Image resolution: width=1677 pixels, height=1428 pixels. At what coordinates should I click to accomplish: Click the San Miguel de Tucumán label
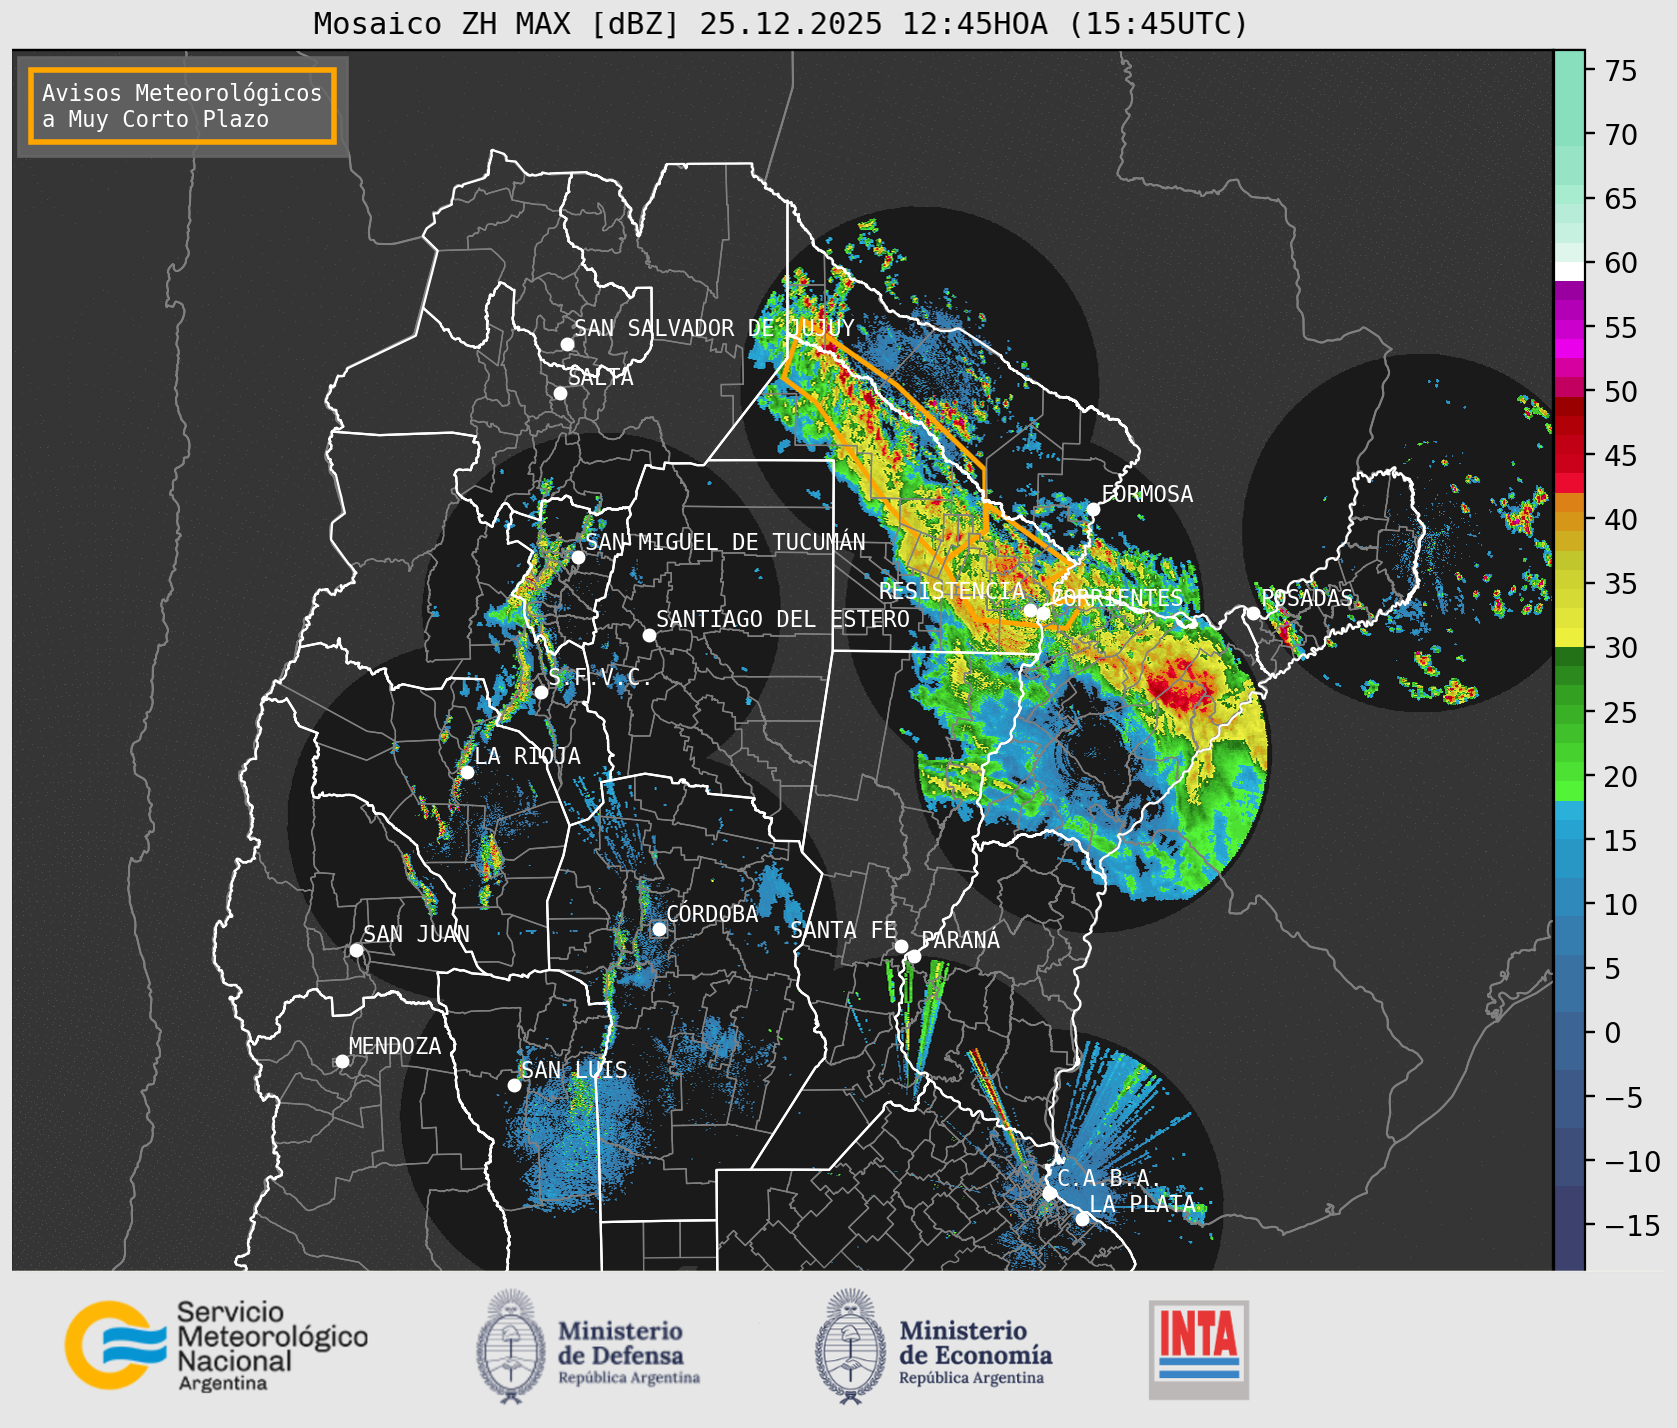(725, 542)
